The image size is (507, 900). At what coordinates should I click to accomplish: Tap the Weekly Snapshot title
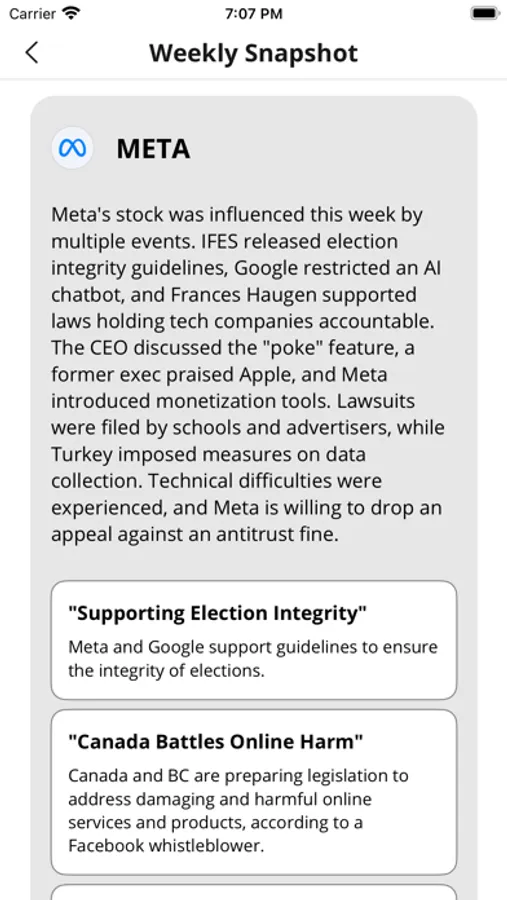tap(253, 53)
